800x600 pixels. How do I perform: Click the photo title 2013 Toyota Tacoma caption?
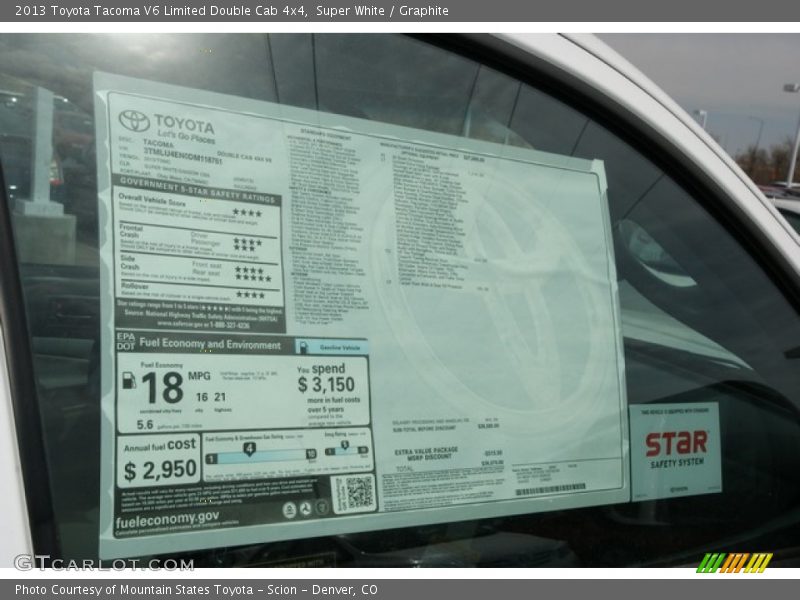[232, 11]
